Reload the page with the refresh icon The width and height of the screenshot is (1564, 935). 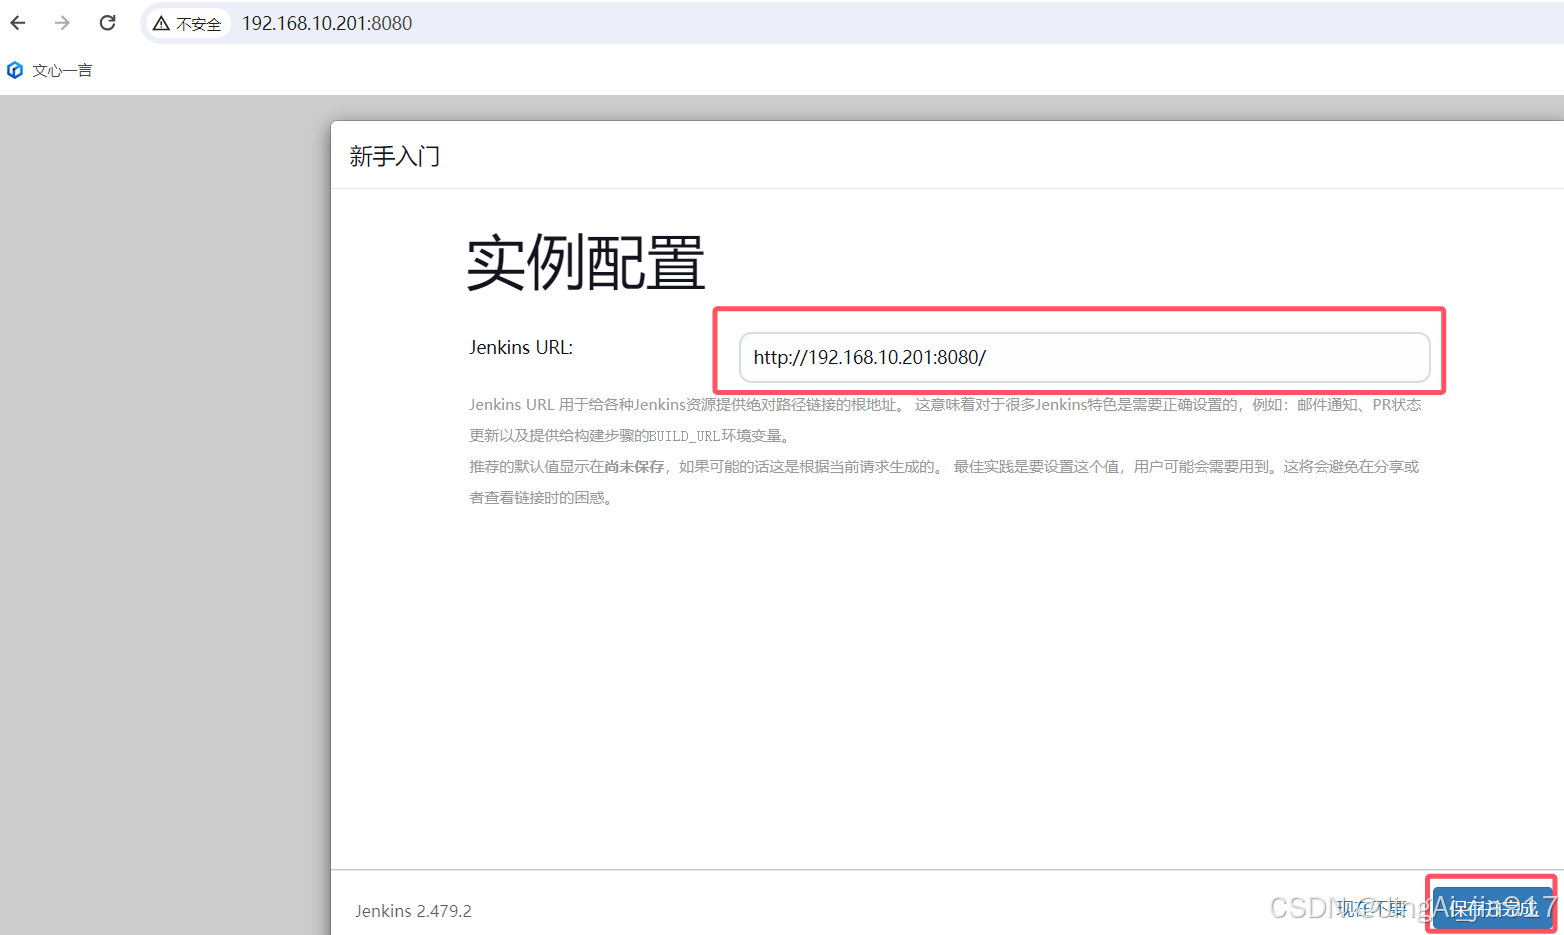click(107, 22)
